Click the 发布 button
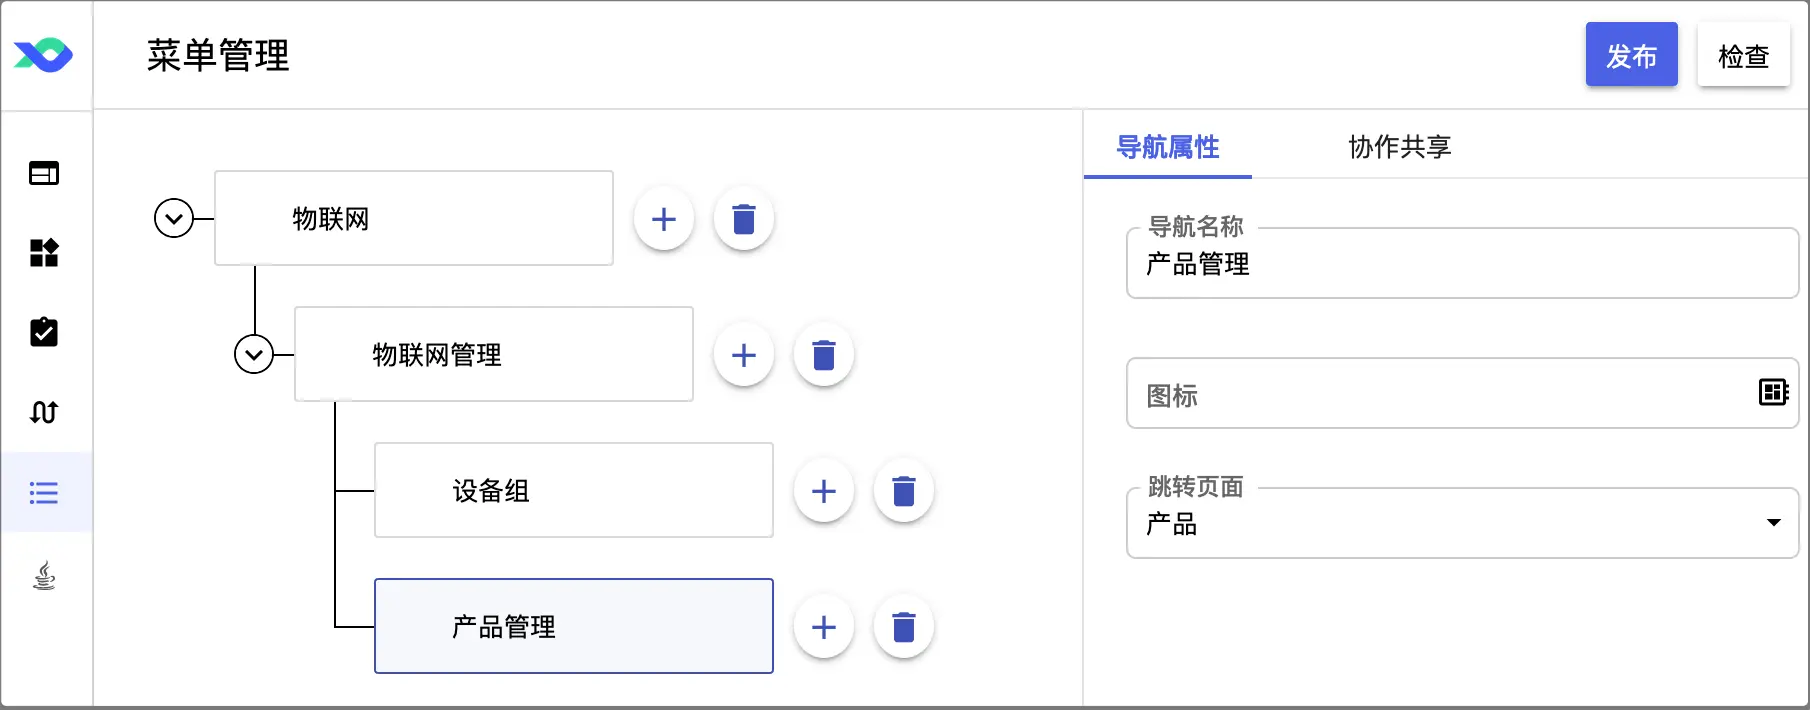 1631,55
